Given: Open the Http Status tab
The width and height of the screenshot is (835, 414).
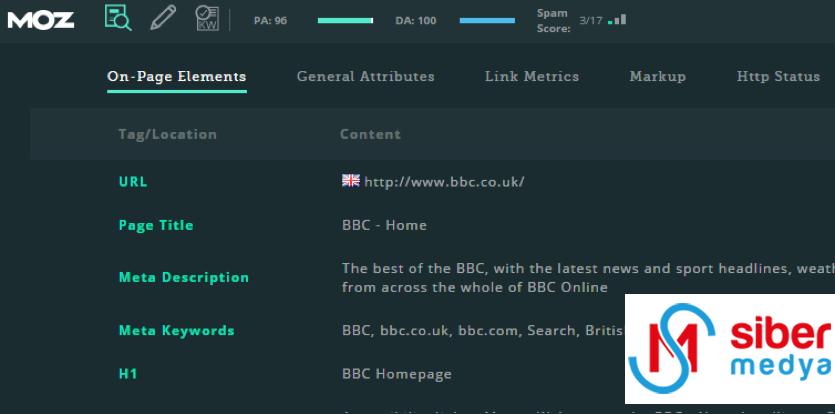Looking at the screenshot, I should [x=778, y=77].
